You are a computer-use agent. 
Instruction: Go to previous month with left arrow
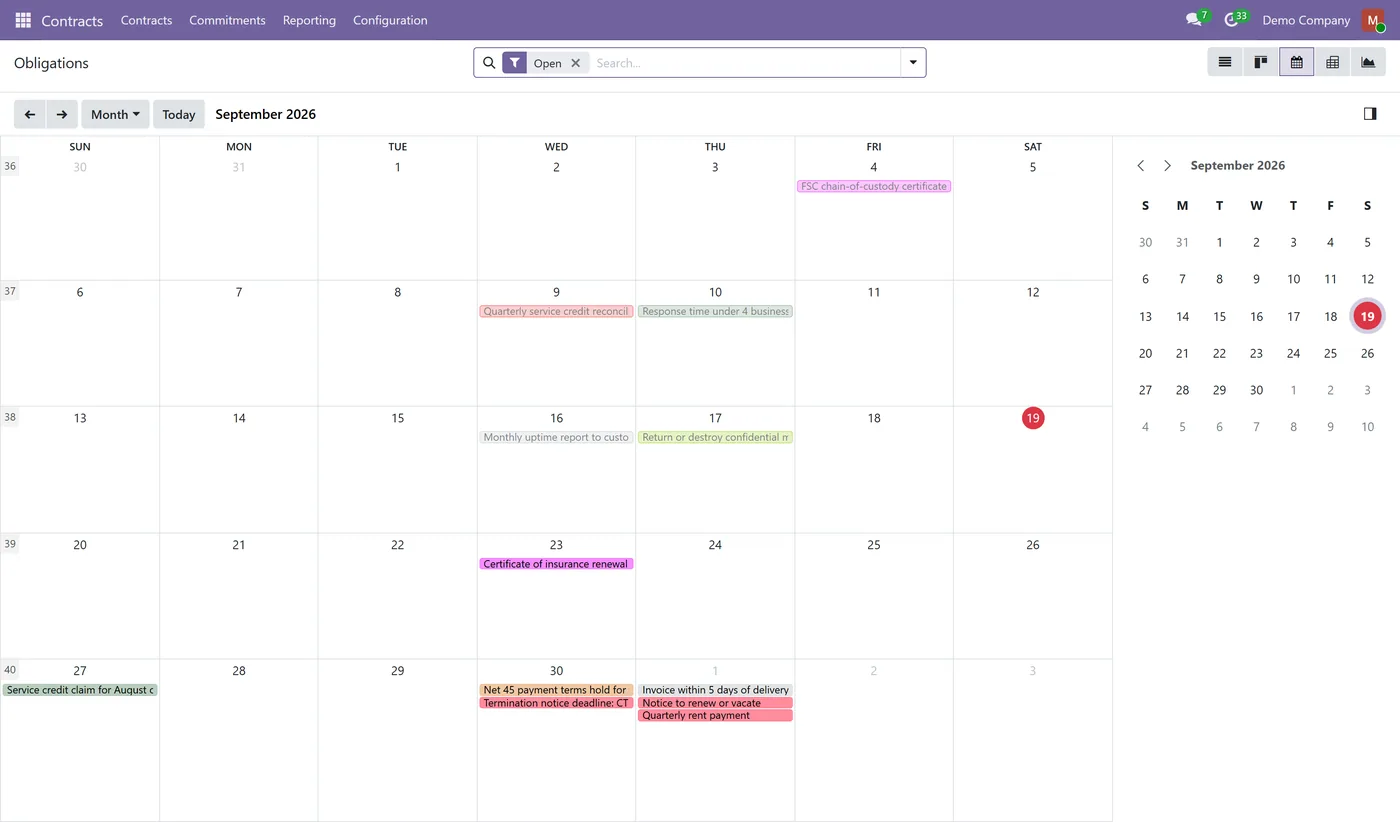[30, 114]
